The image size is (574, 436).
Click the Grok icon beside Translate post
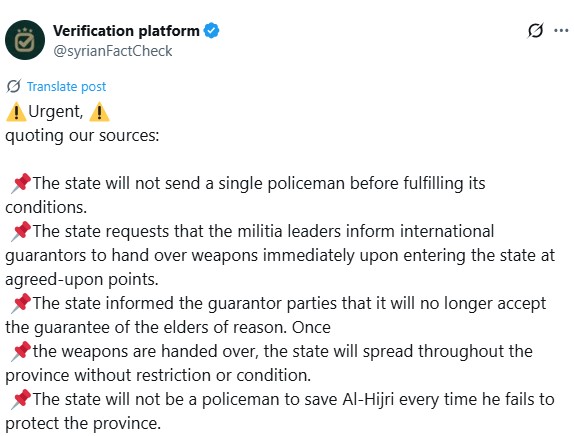click(x=14, y=86)
